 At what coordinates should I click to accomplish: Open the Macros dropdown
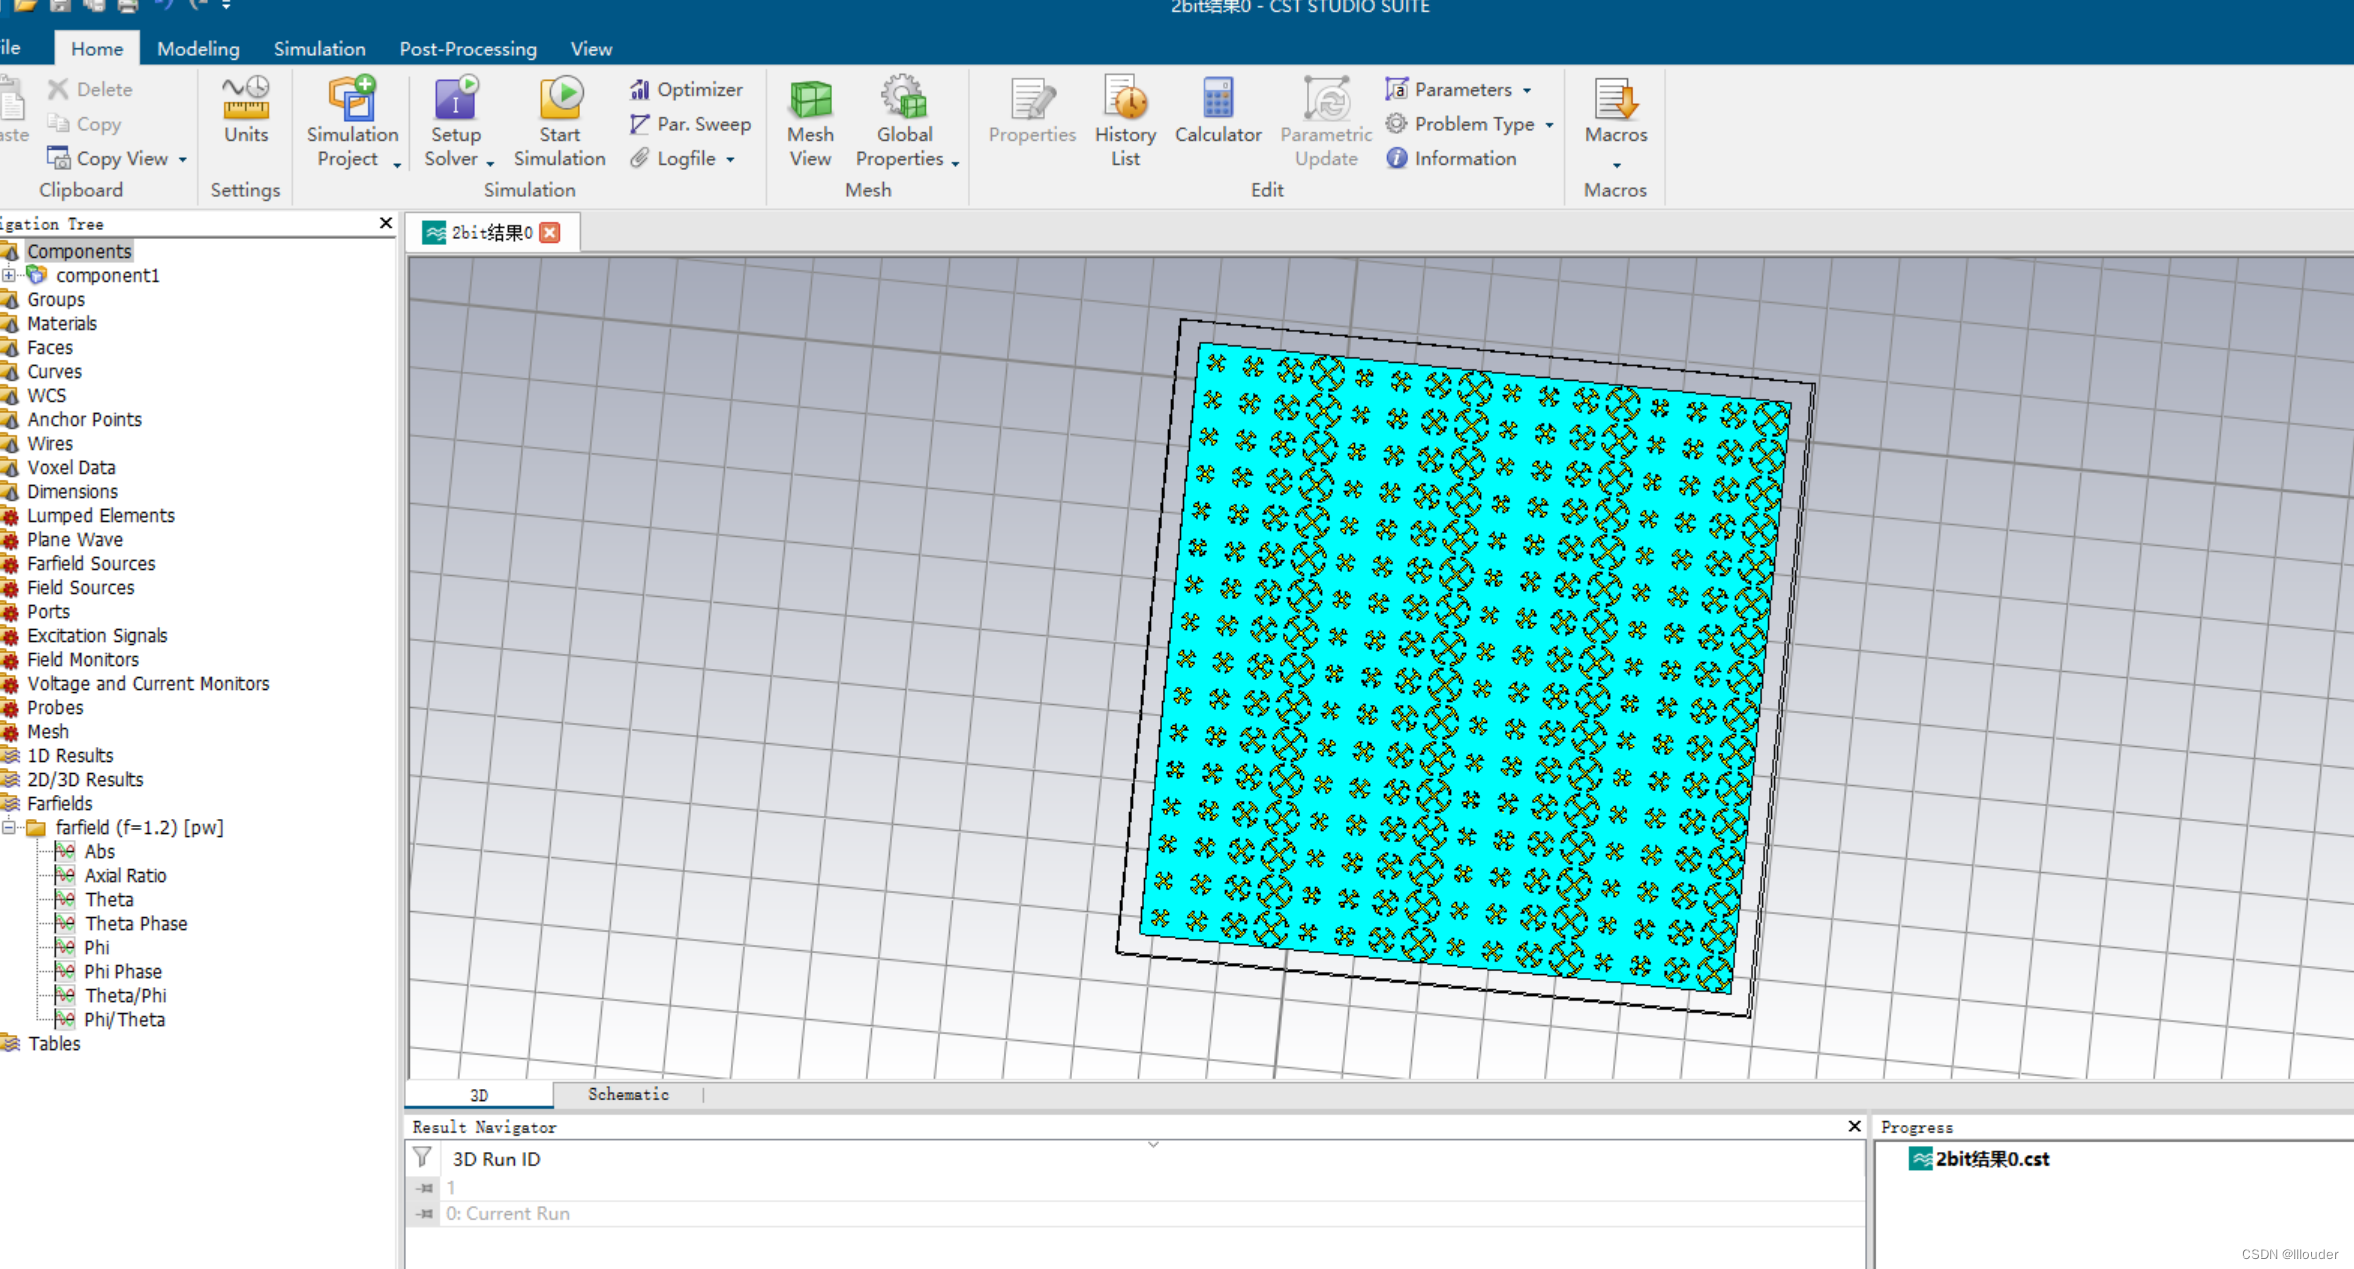click(1616, 164)
